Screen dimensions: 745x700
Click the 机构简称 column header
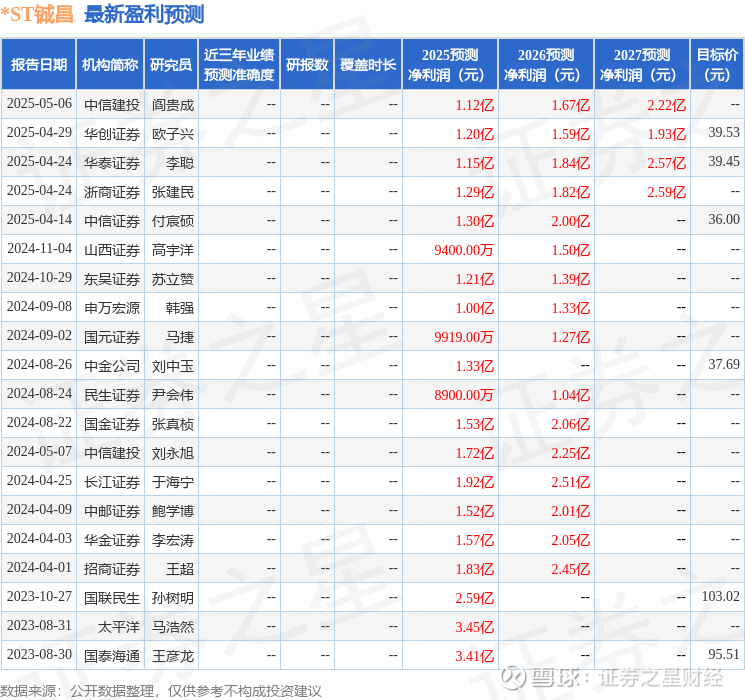click(110, 65)
